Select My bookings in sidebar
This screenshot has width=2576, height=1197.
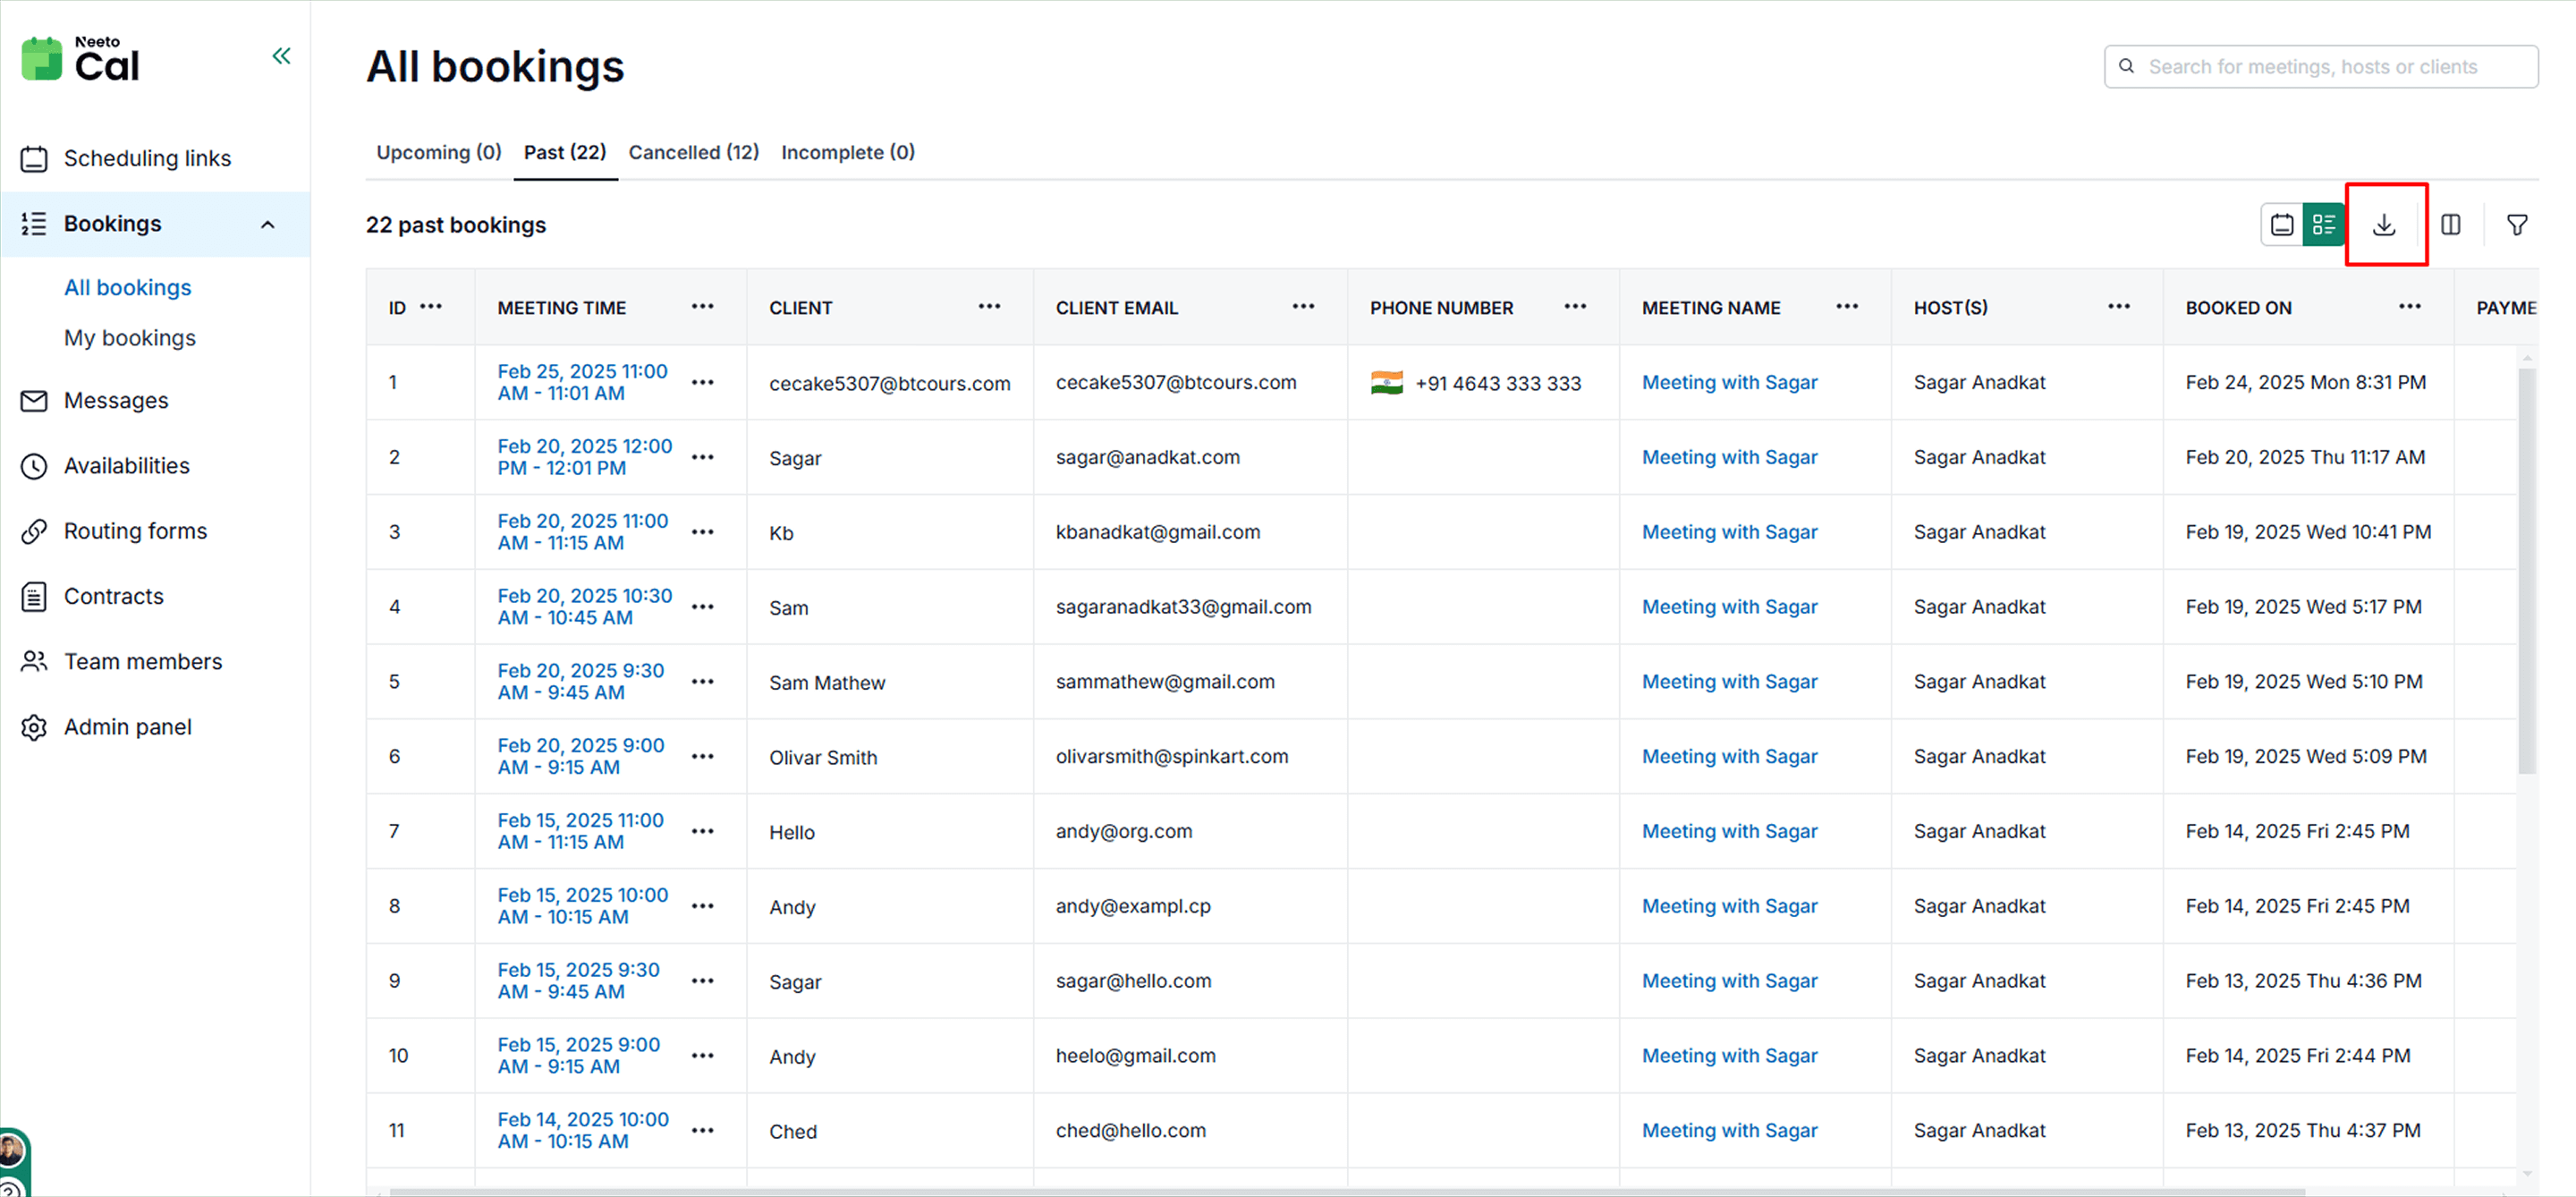click(x=130, y=338)
